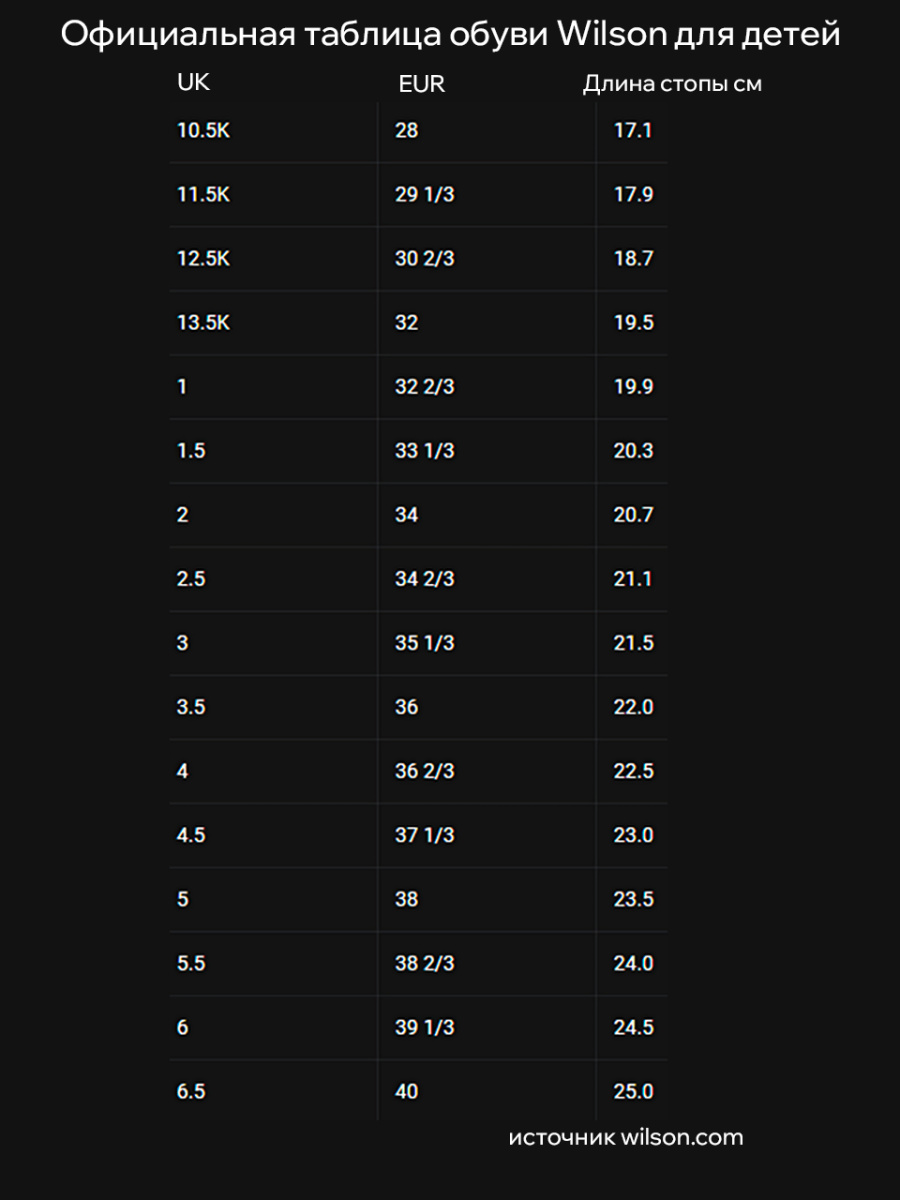The width and height of the screenshot is (900, 1200).
Task: Click the foot length 20.3 value
Action: click(633, 450)
